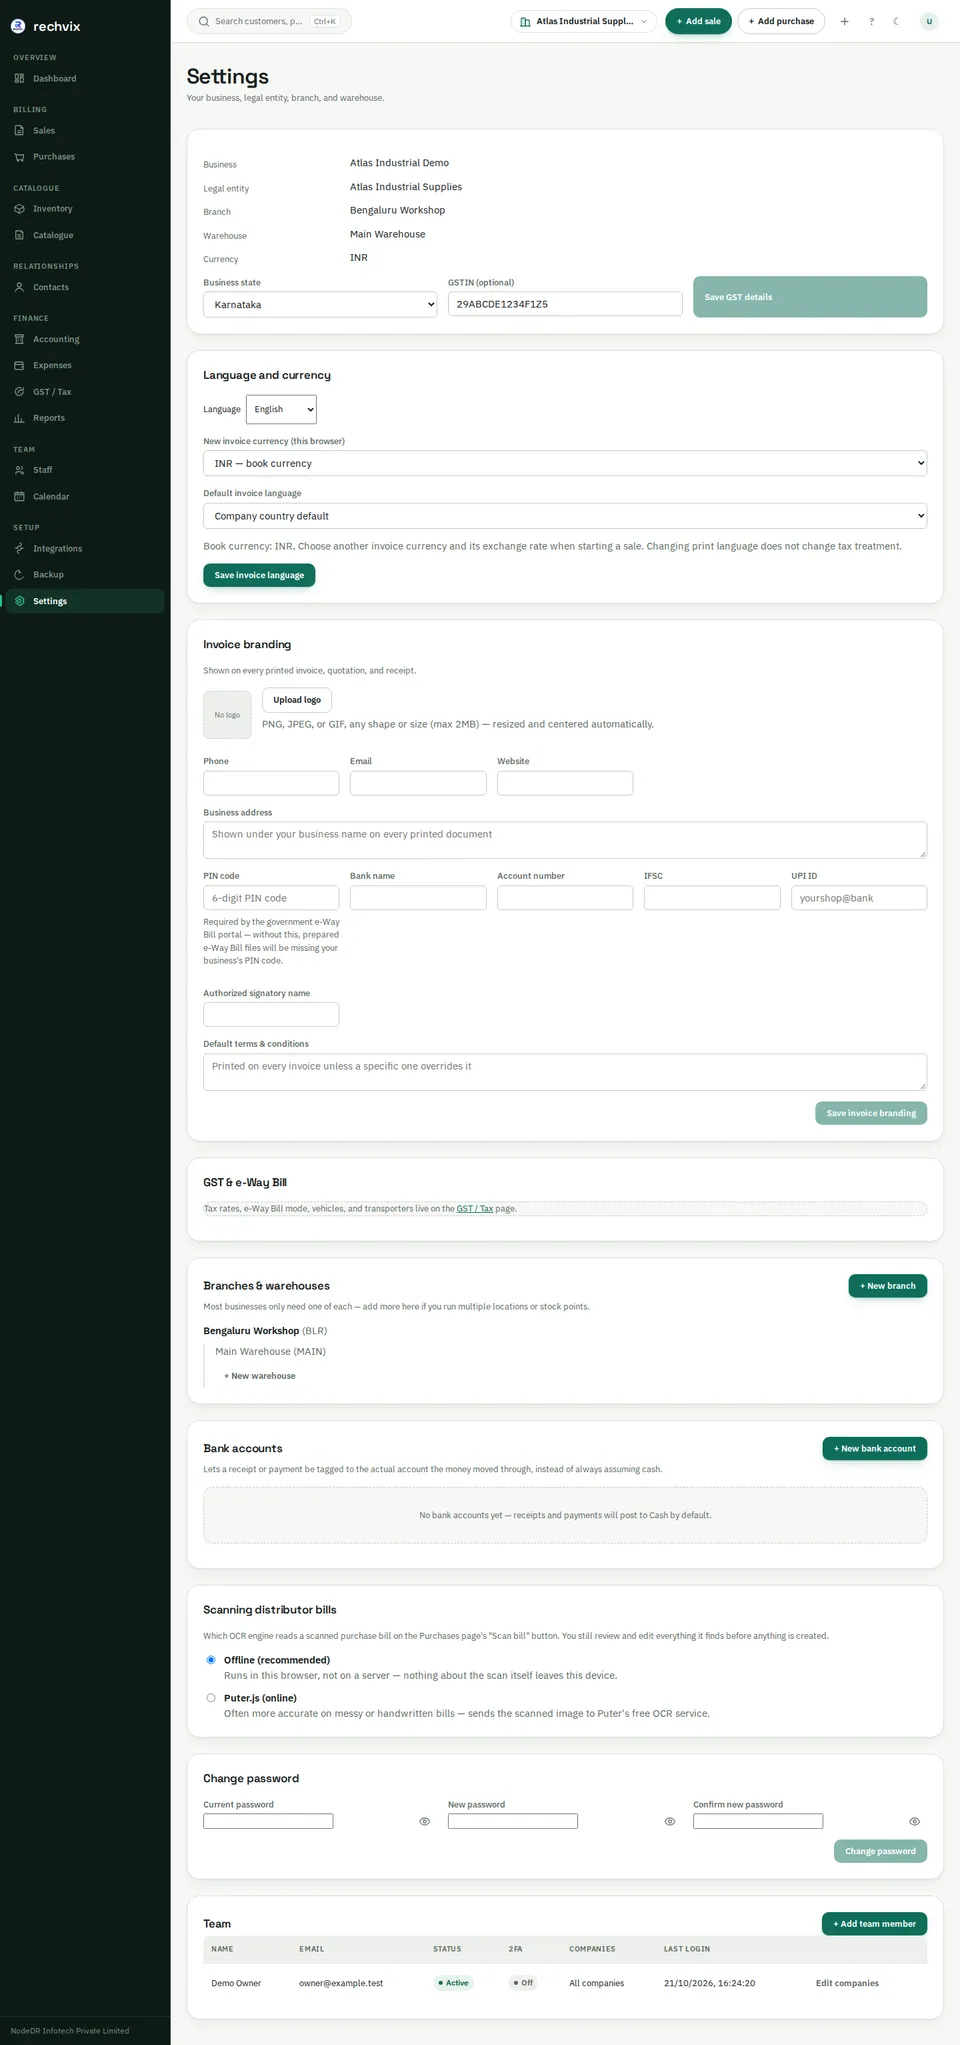Open the Language English dropdown
Screen dimensions: 960x2045
[x=281, y=409]
